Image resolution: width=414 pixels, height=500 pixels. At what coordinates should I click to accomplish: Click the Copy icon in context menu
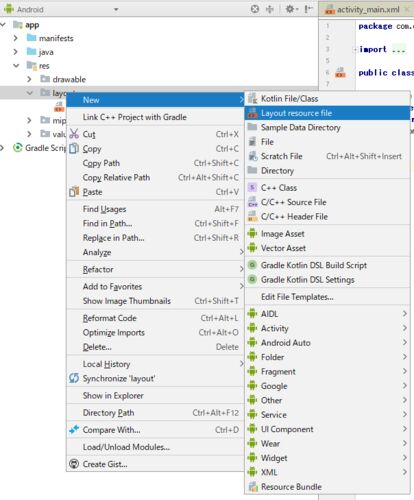click(x=74, y=148)
